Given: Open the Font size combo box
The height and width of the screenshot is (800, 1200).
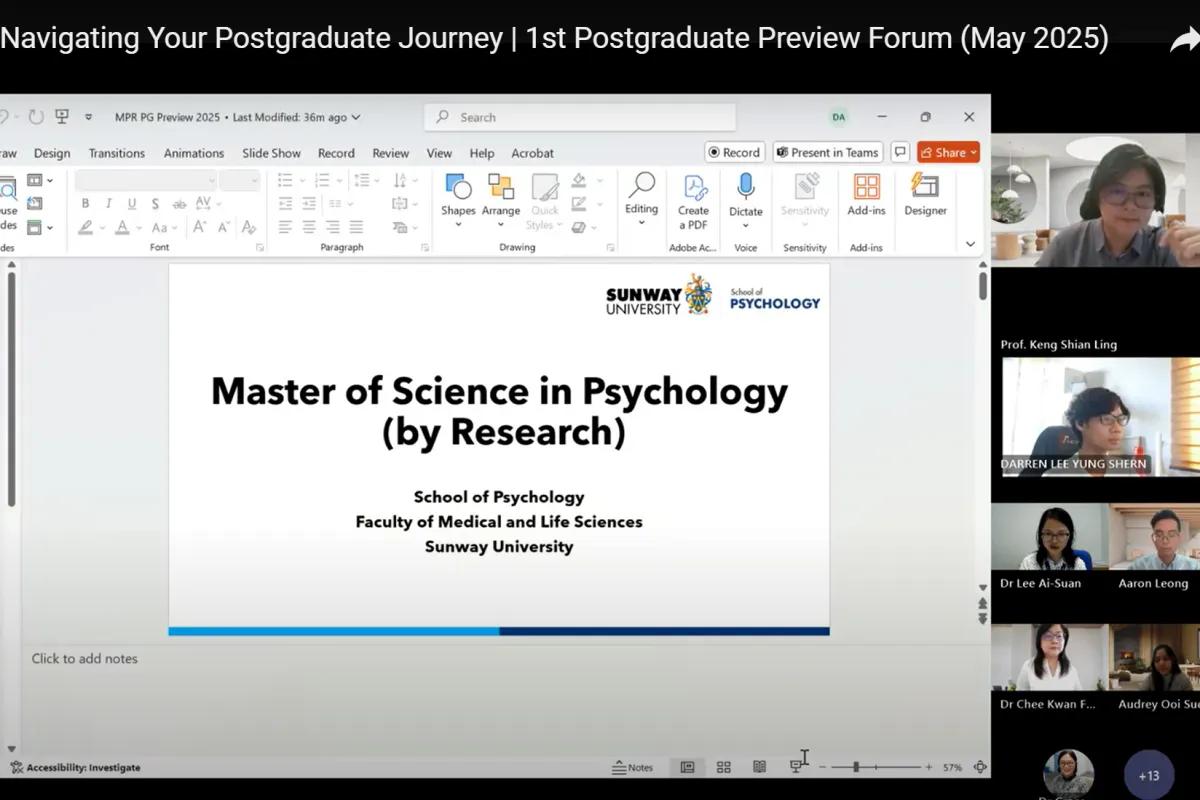Looking at the screenshot, I should (240, 180).
